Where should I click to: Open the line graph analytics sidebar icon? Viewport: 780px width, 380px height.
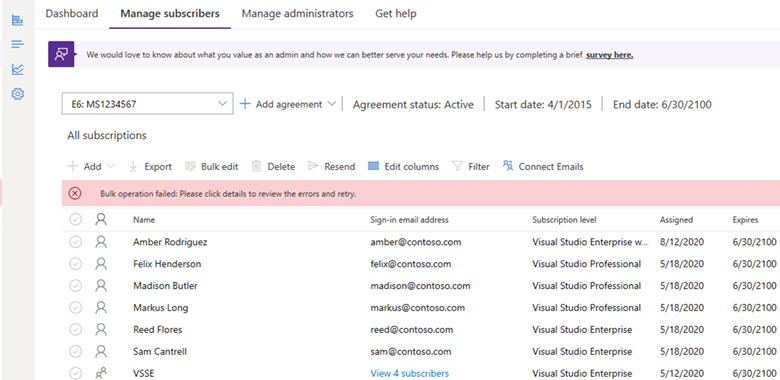point(17,69)
